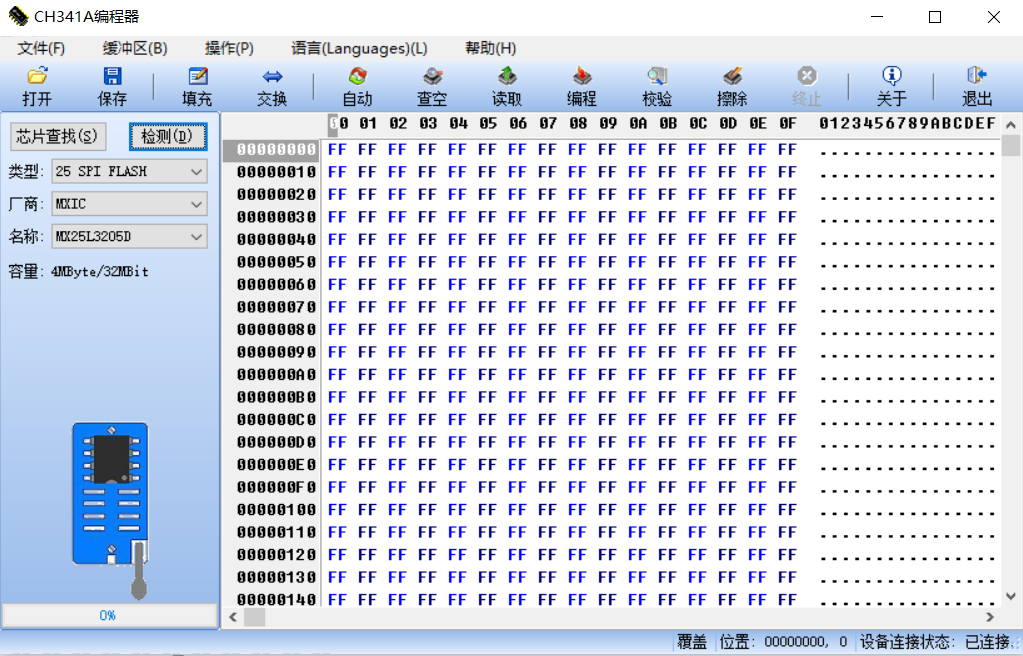The height and width of the screenshot is (656, 1023).
Task: Click the 覆盖 overwrite status indicator
Action: tap(692, 642)
